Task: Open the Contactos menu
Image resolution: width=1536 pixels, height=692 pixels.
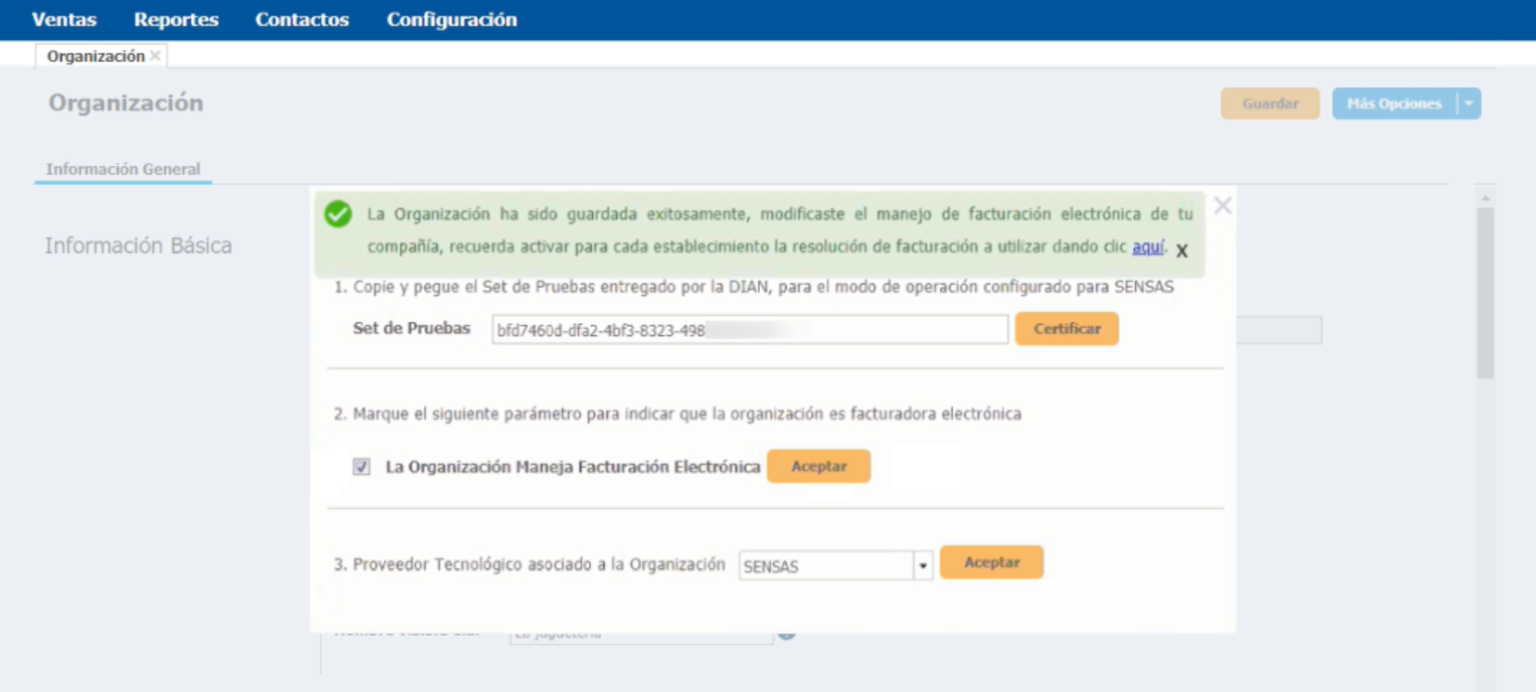Action: pos(302,20)
